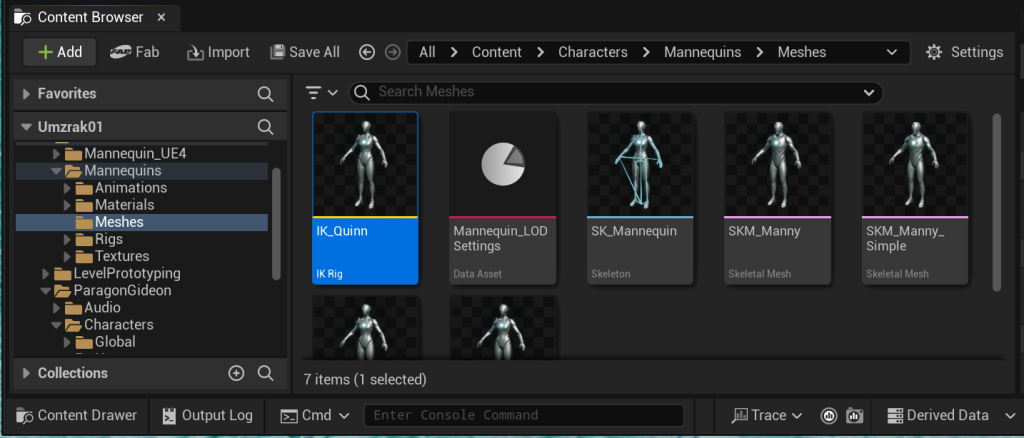The height and width of the screenshot is (438, 1024).
Task: Click the folder tree scrollbar
Action: [276, 224]
